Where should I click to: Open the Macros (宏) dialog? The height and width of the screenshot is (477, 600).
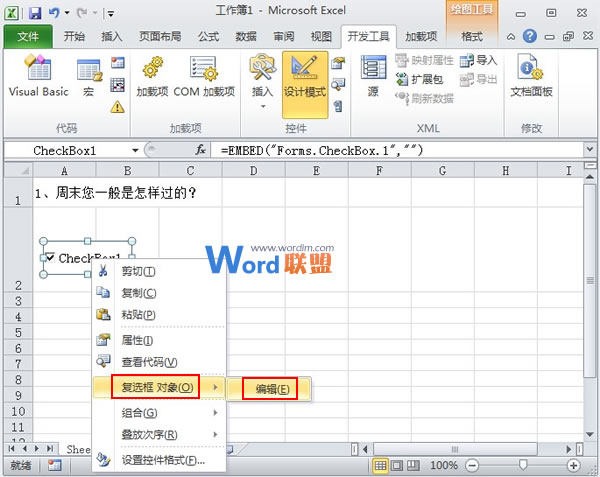point(89,78)
